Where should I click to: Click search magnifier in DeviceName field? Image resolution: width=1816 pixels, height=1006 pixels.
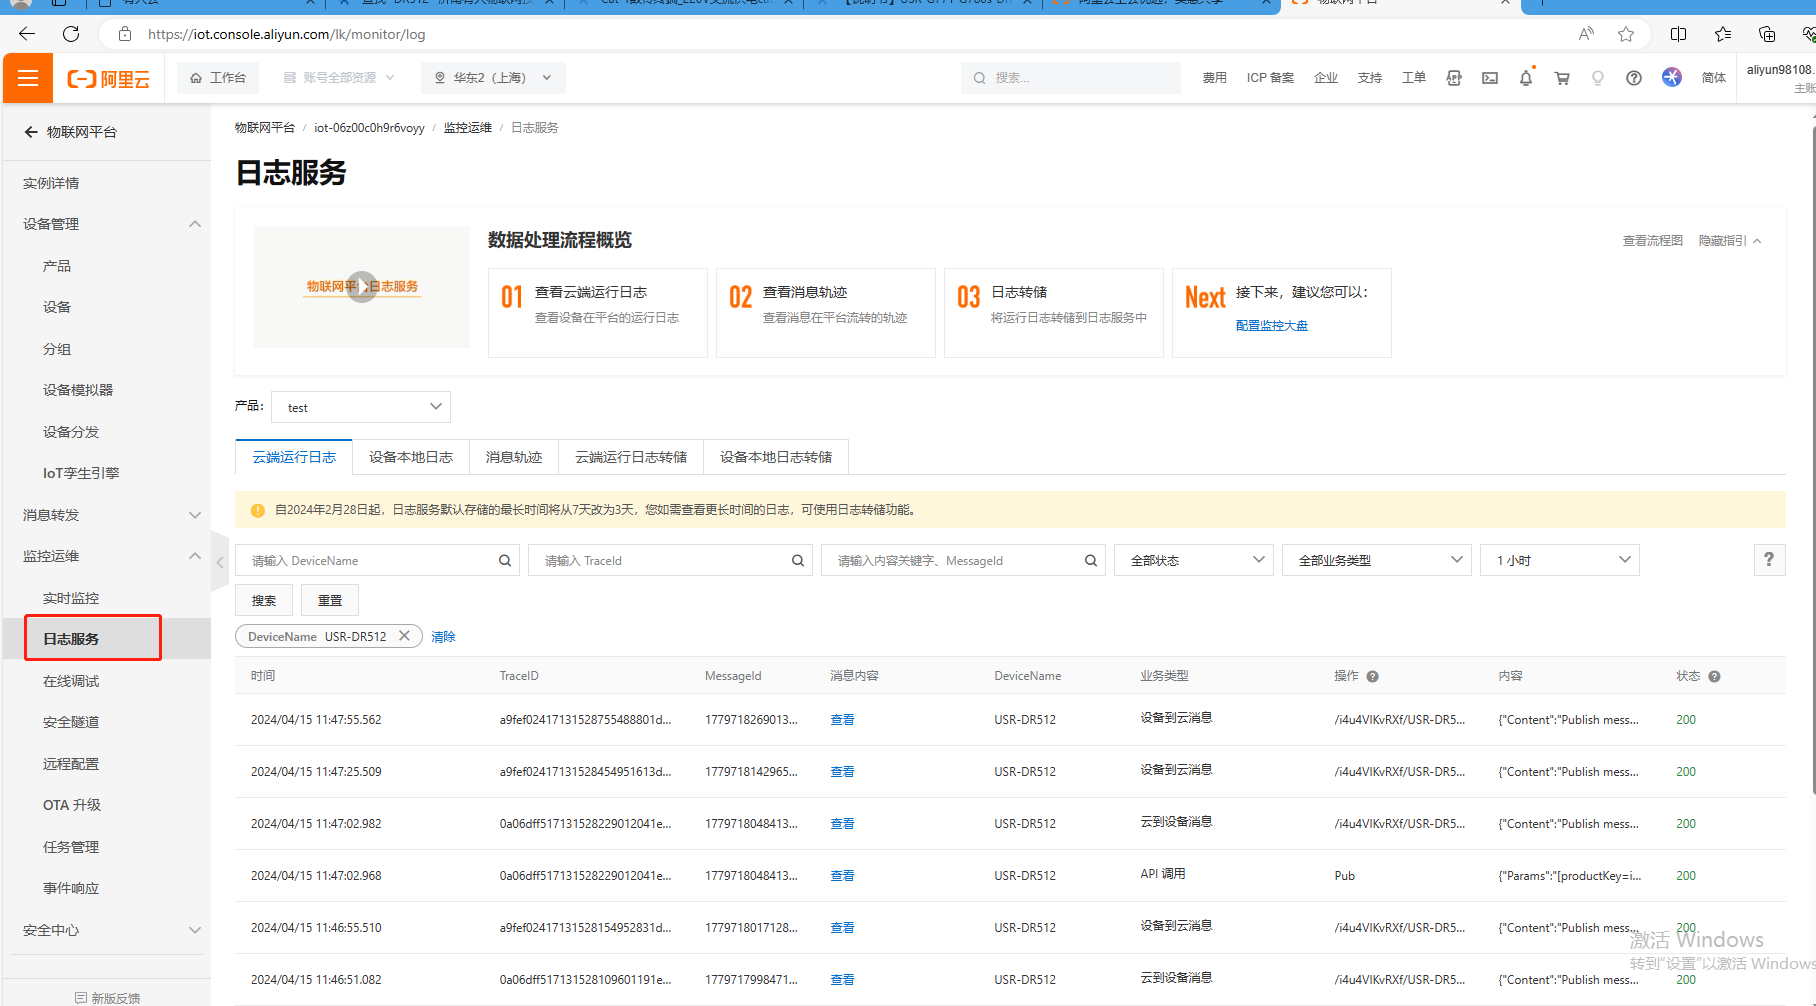point(505,561)
